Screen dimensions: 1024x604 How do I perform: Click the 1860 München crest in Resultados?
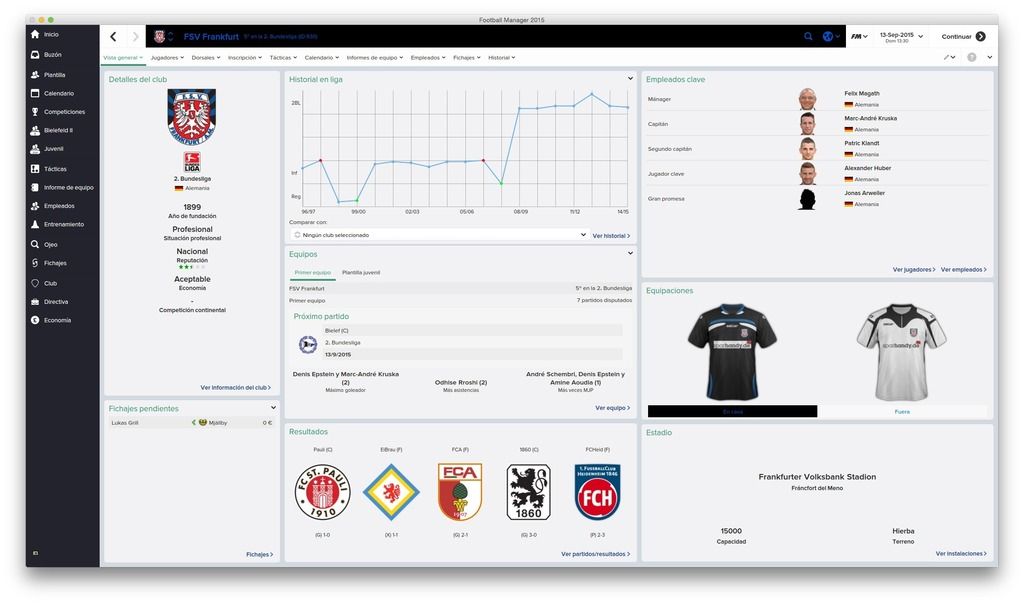click(x=528, y=492)
